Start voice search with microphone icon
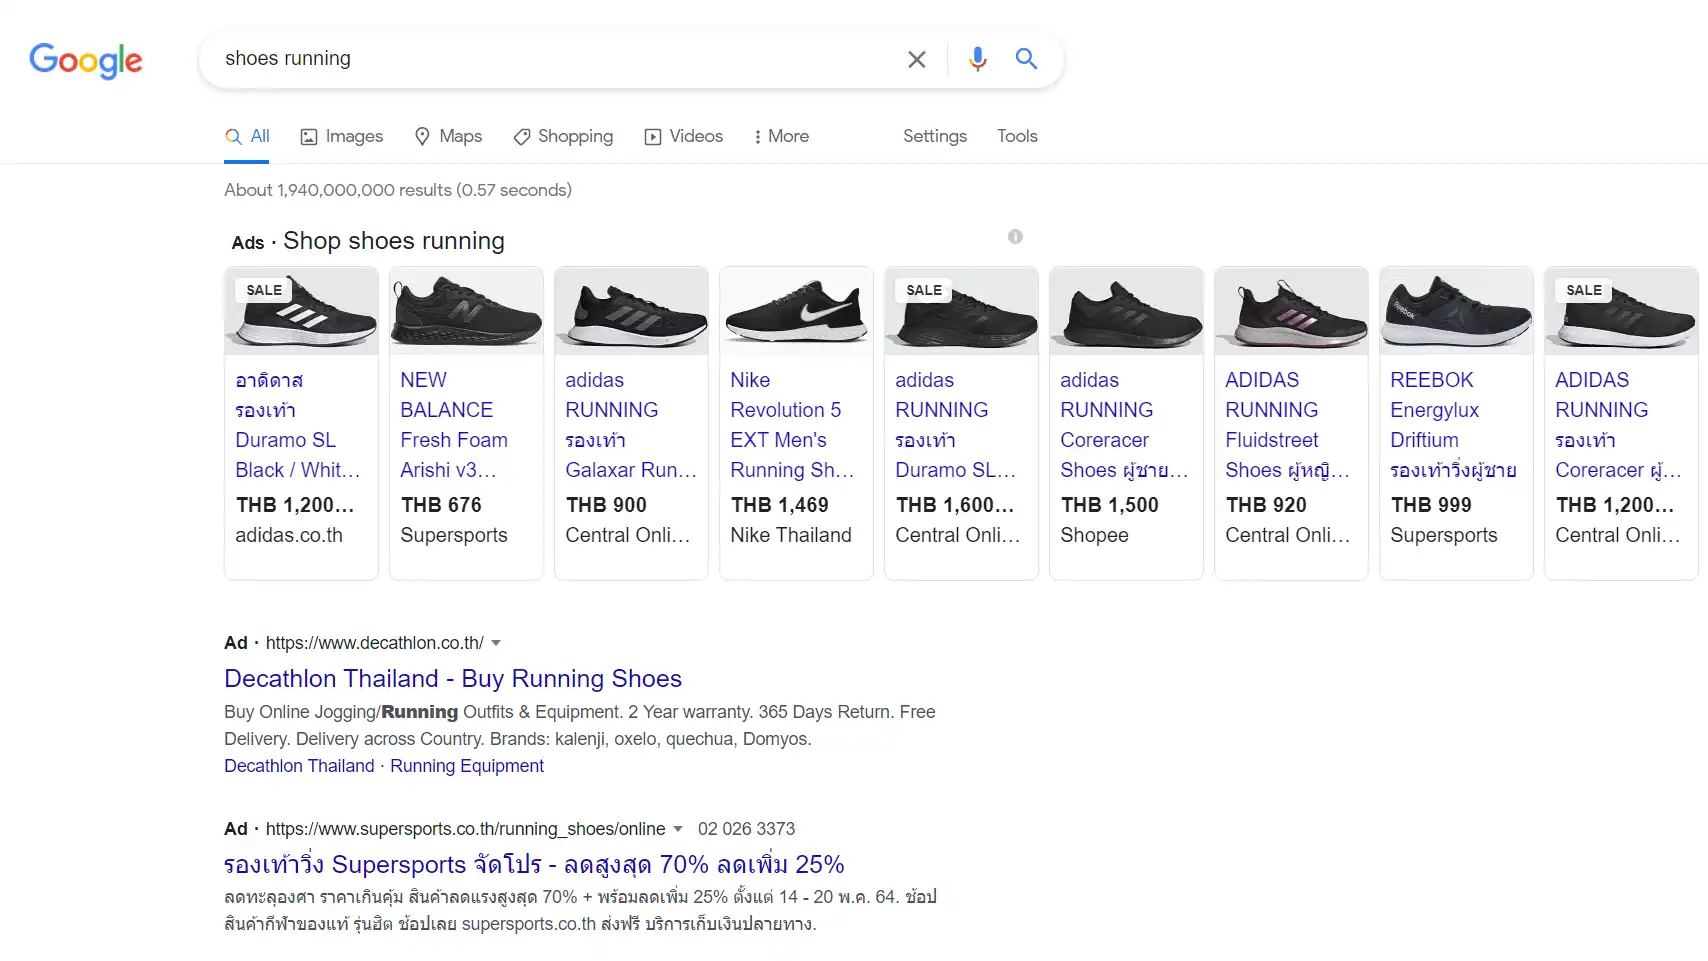The image size is (1708, 961). tap(977, 59)
